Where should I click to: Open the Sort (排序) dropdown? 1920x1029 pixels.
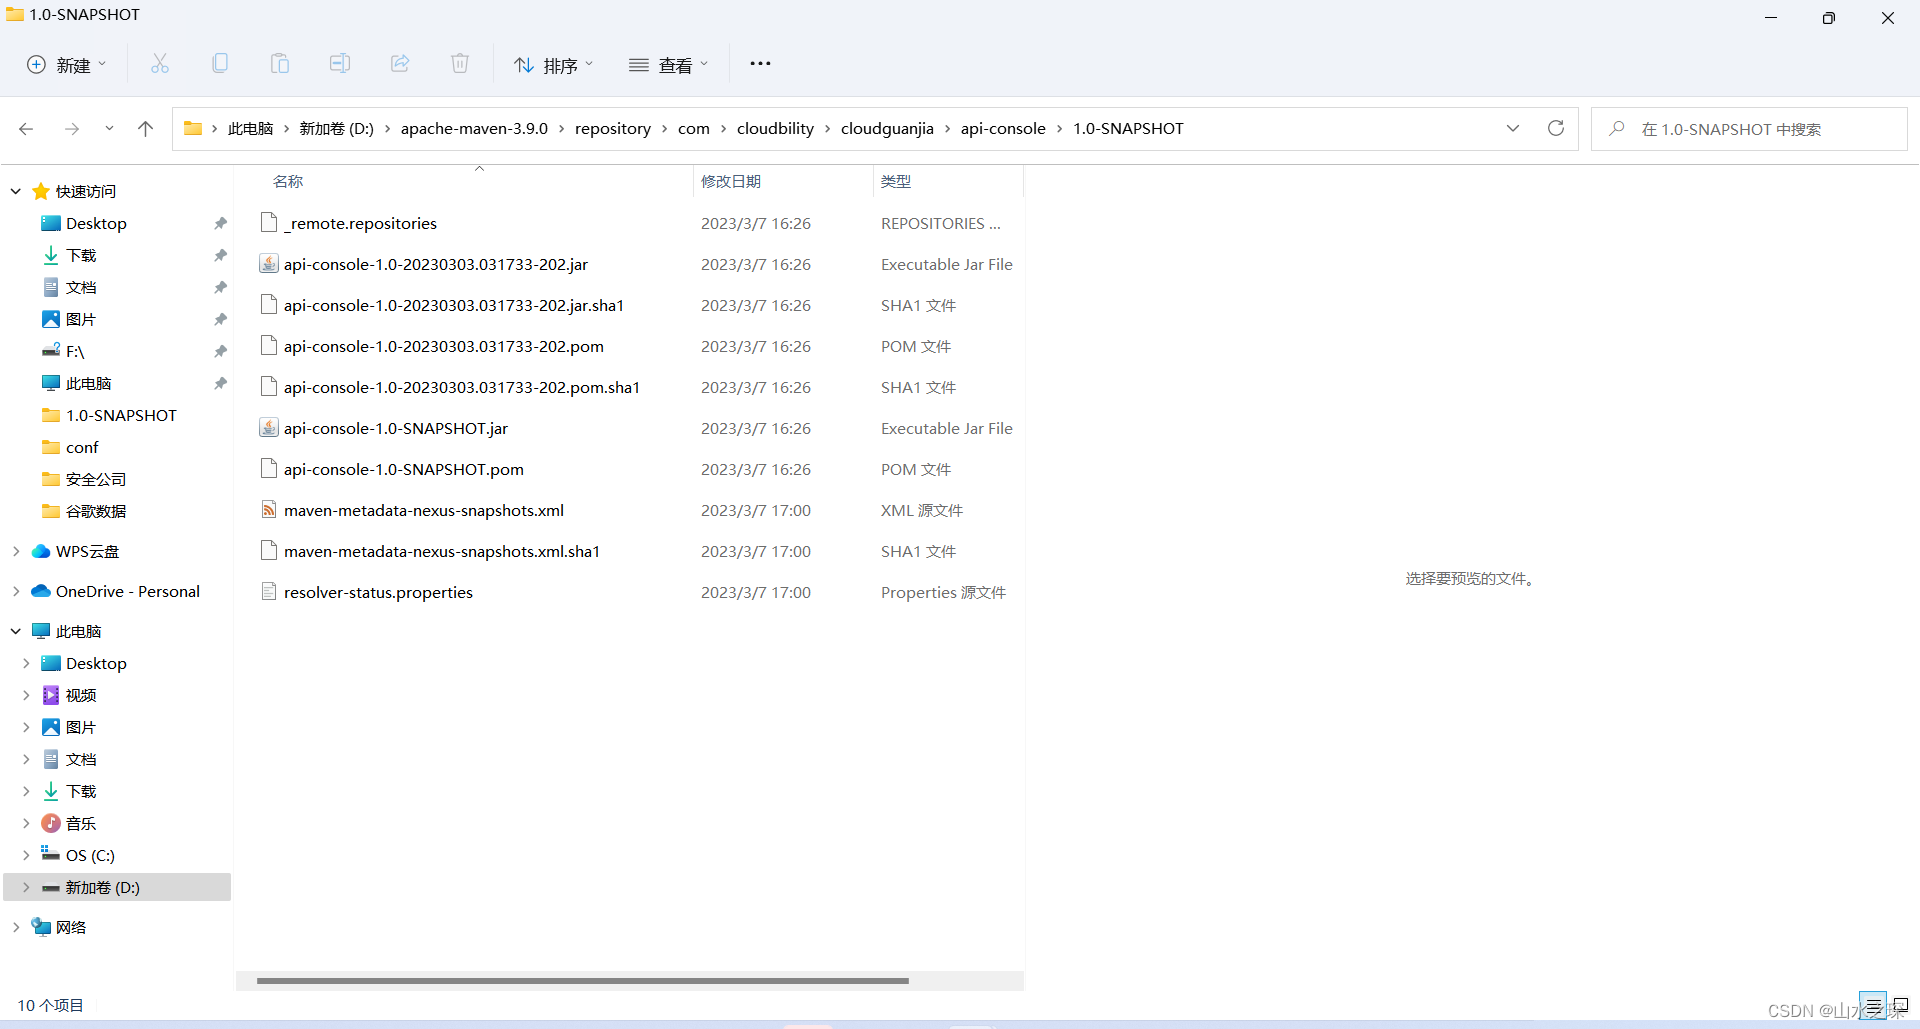pyautogui.click(x=554, y=64)
